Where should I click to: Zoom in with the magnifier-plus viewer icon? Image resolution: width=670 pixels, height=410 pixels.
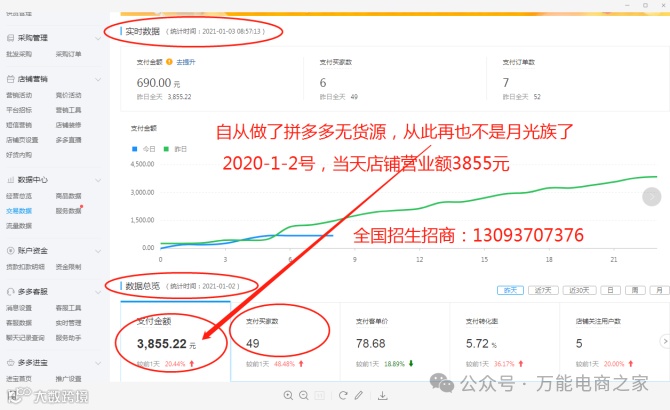(x=288, y=395)
